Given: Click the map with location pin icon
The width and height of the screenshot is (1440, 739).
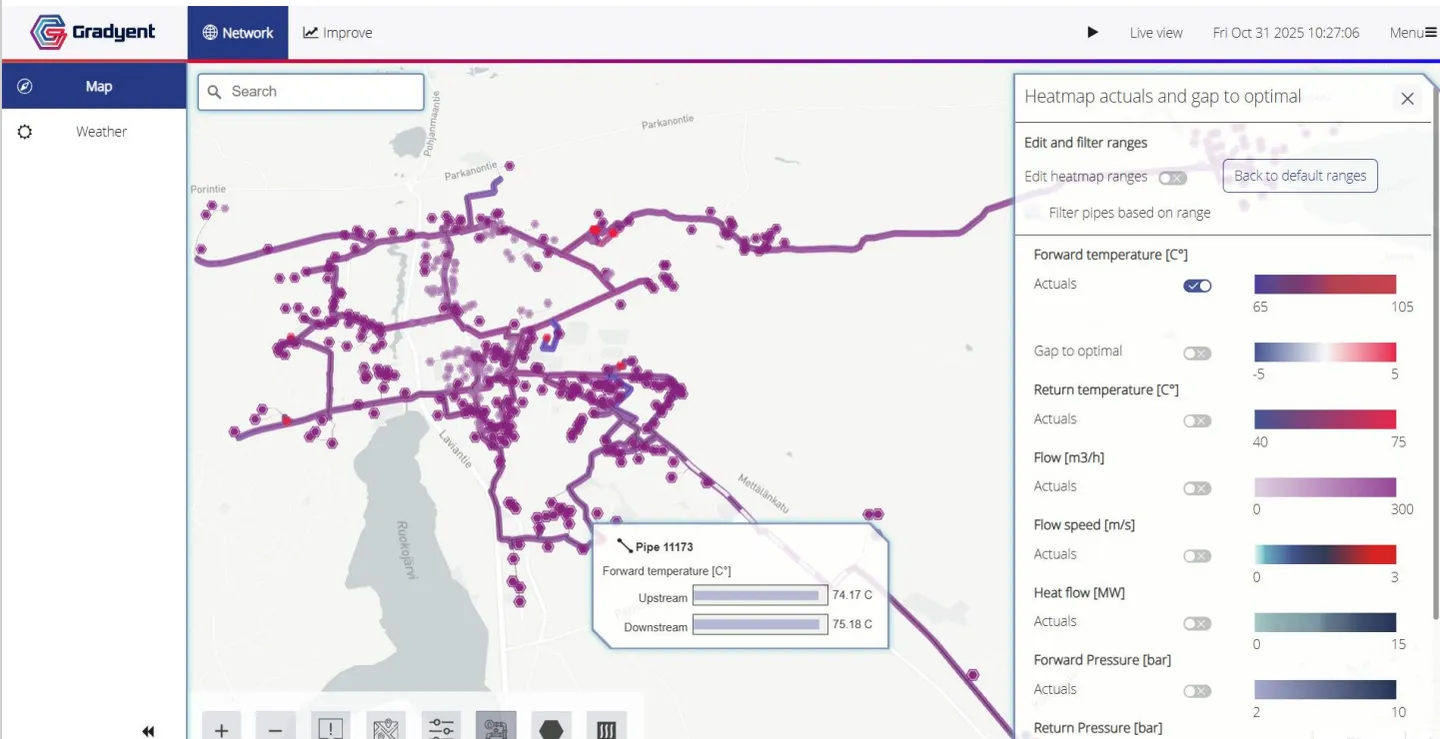Looking at the screenshot, I should click(386, 728).
